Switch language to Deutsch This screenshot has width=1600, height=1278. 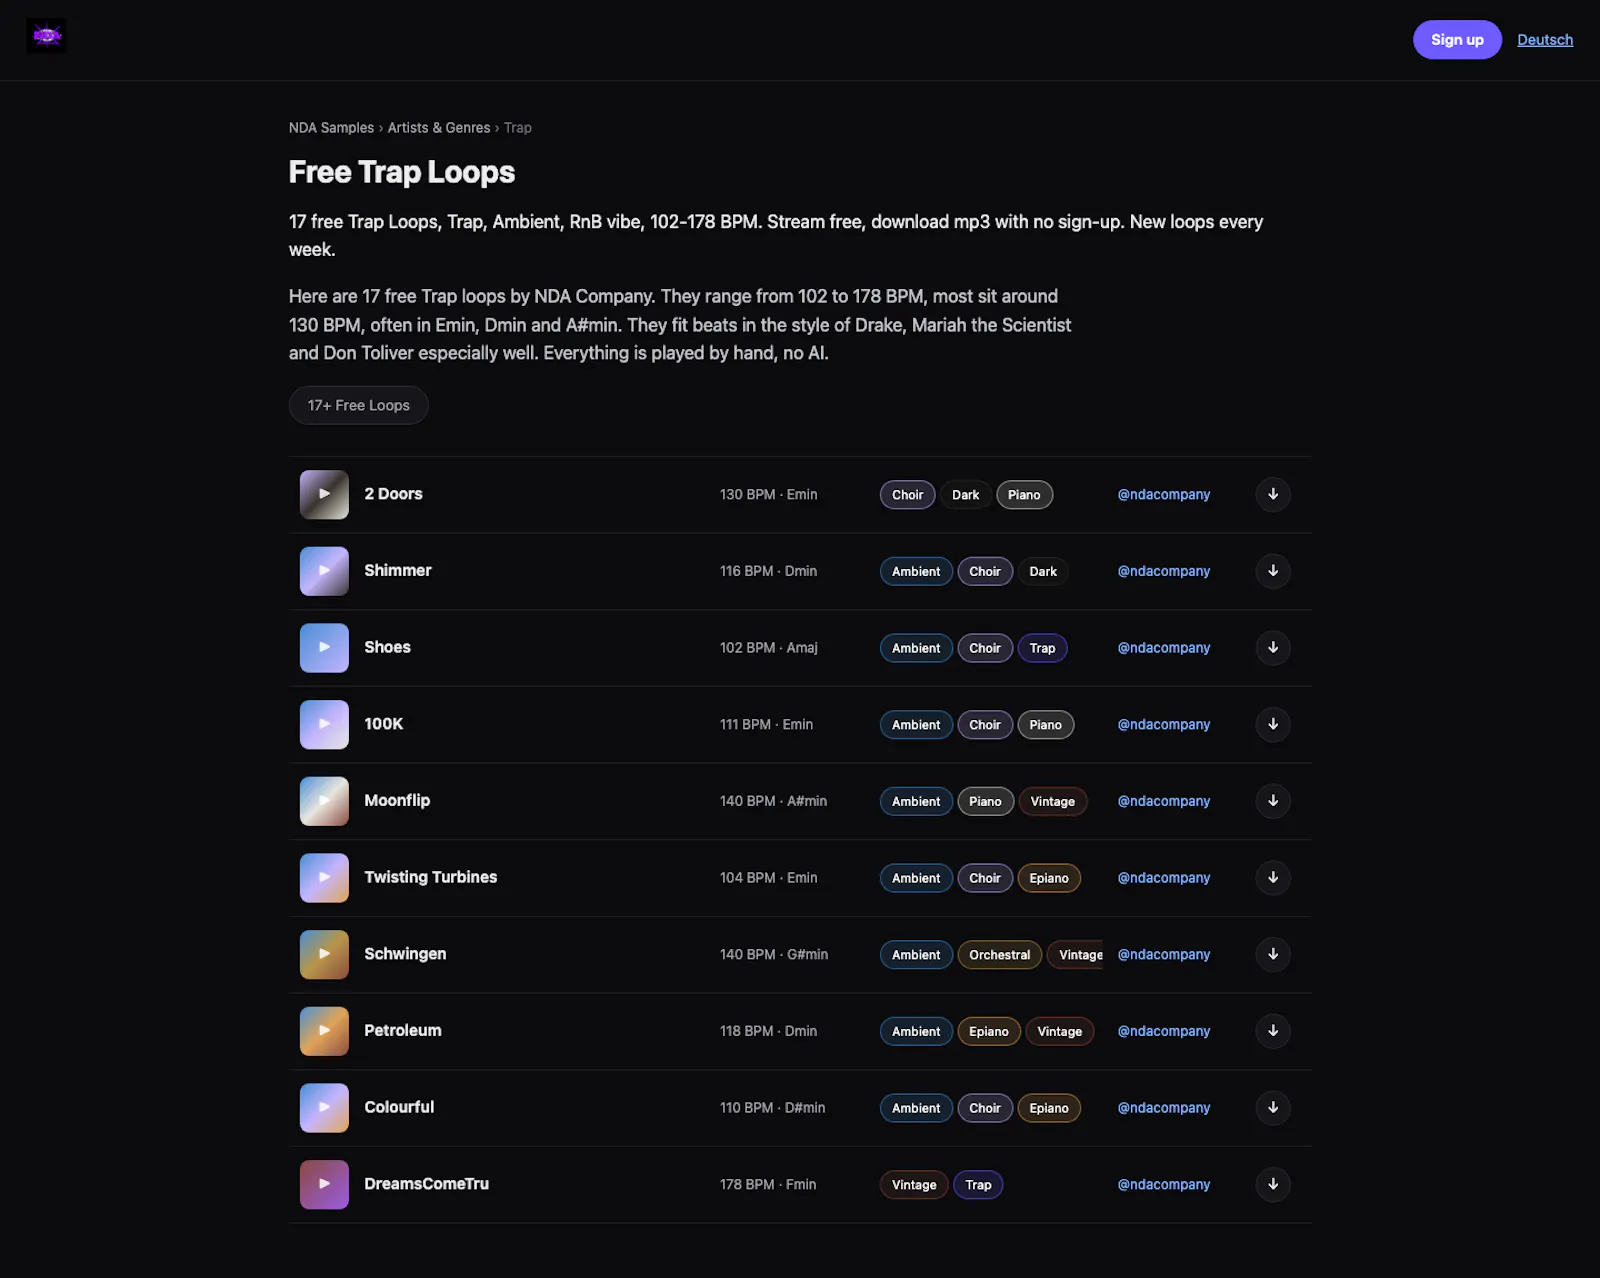coord(1545,40)
